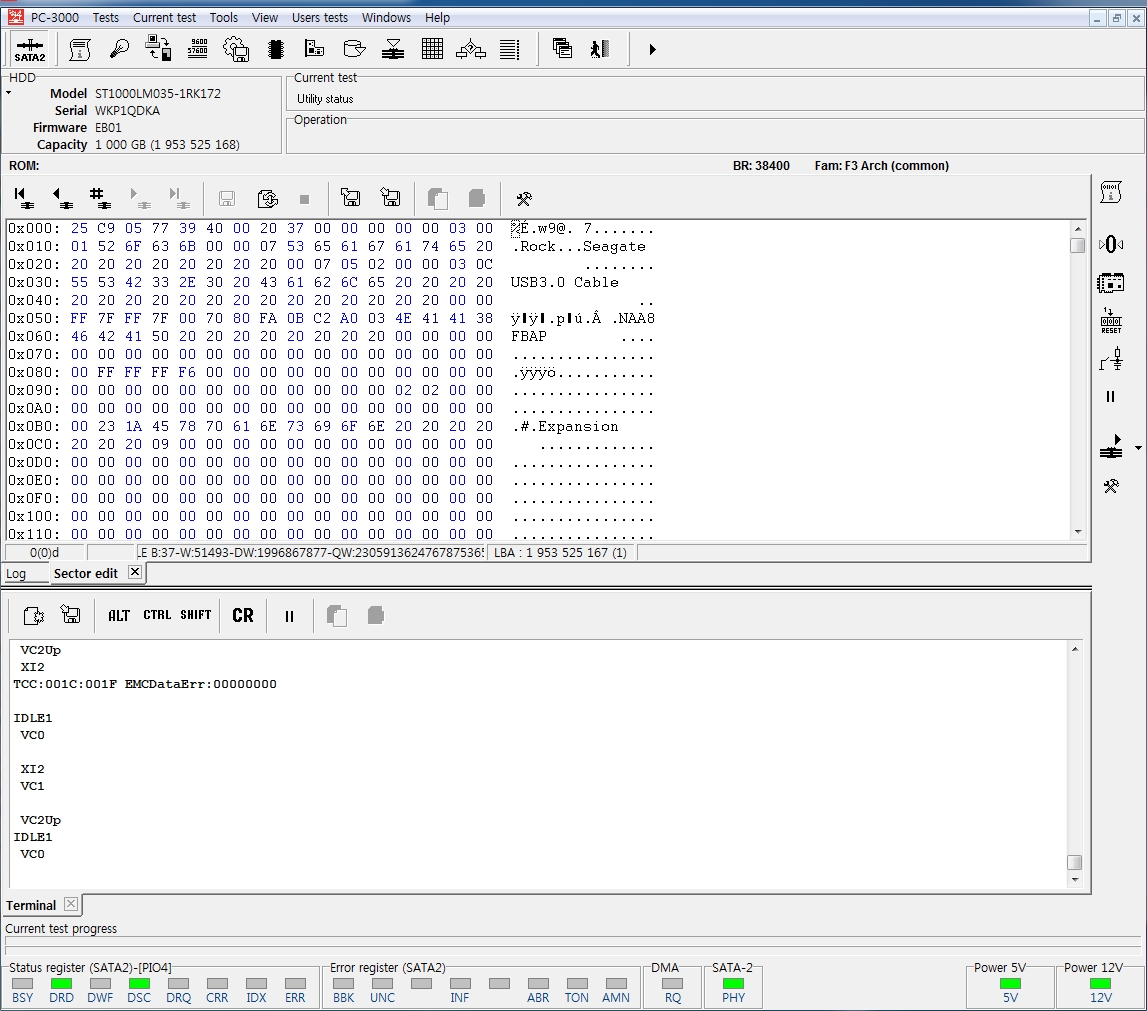This screenshot has width=1147, height=1011.
Task: Toggle the ALT key modifier in terminal
Action: click(x=119, y=616)
